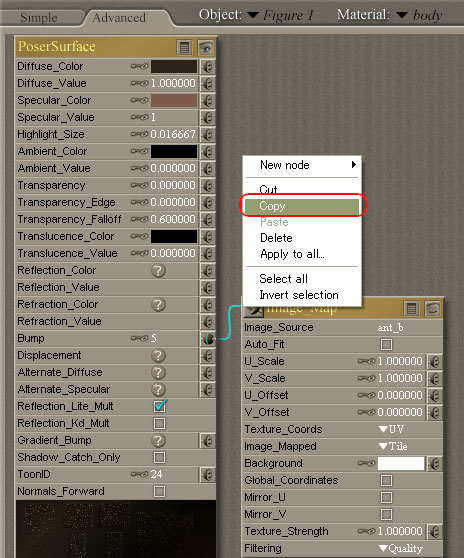Expand the Filtering Quality dropdown

click(x=401, y=548)
